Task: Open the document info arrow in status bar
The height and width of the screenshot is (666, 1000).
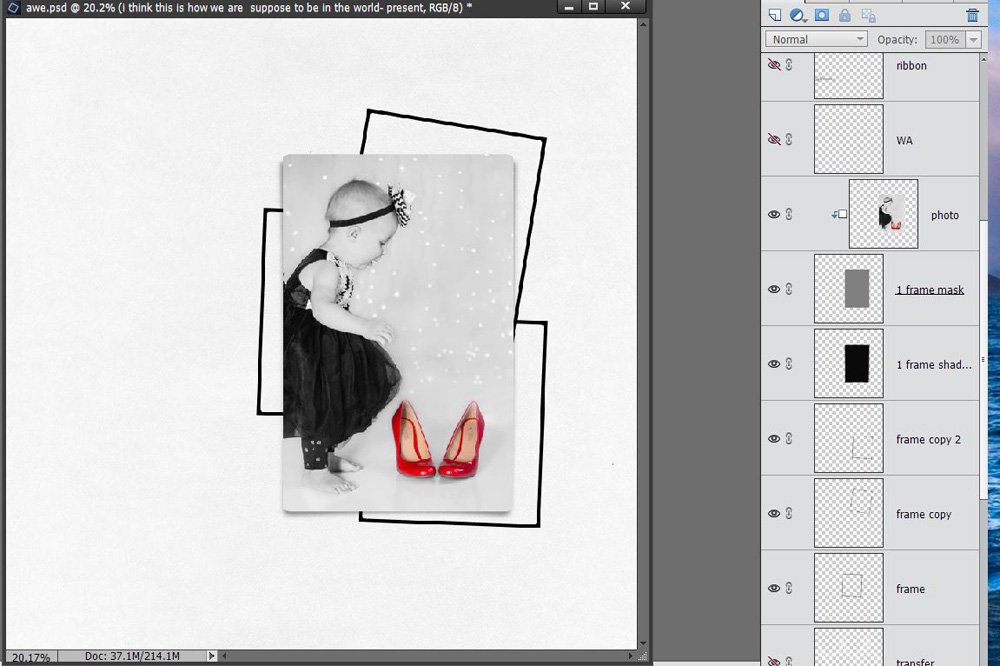Action: [x=212, y=656]
